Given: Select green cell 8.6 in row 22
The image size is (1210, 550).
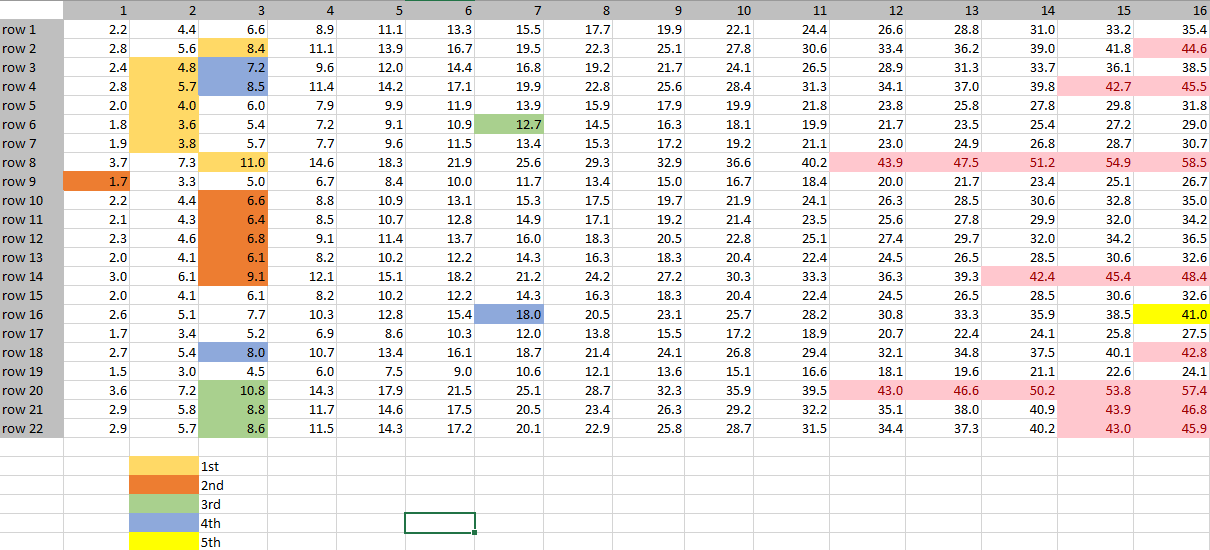Looking at the screenshot, I should click(233, 428).
